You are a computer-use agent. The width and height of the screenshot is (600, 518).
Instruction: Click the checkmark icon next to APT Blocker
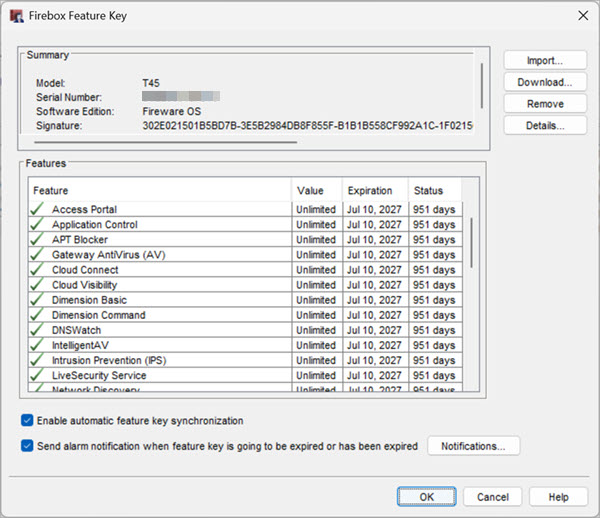[38, 240]
